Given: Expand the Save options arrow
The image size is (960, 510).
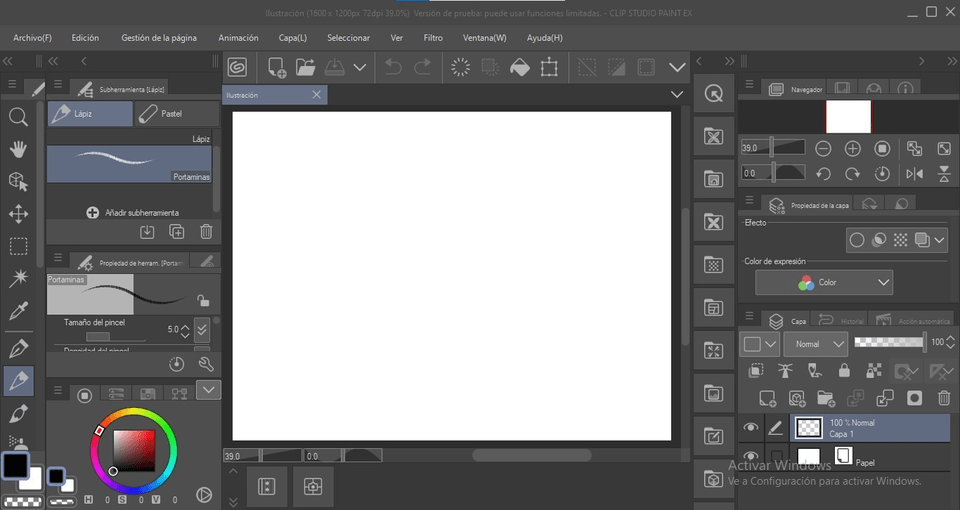Looking at the screenshot, I should pos(360,67).
